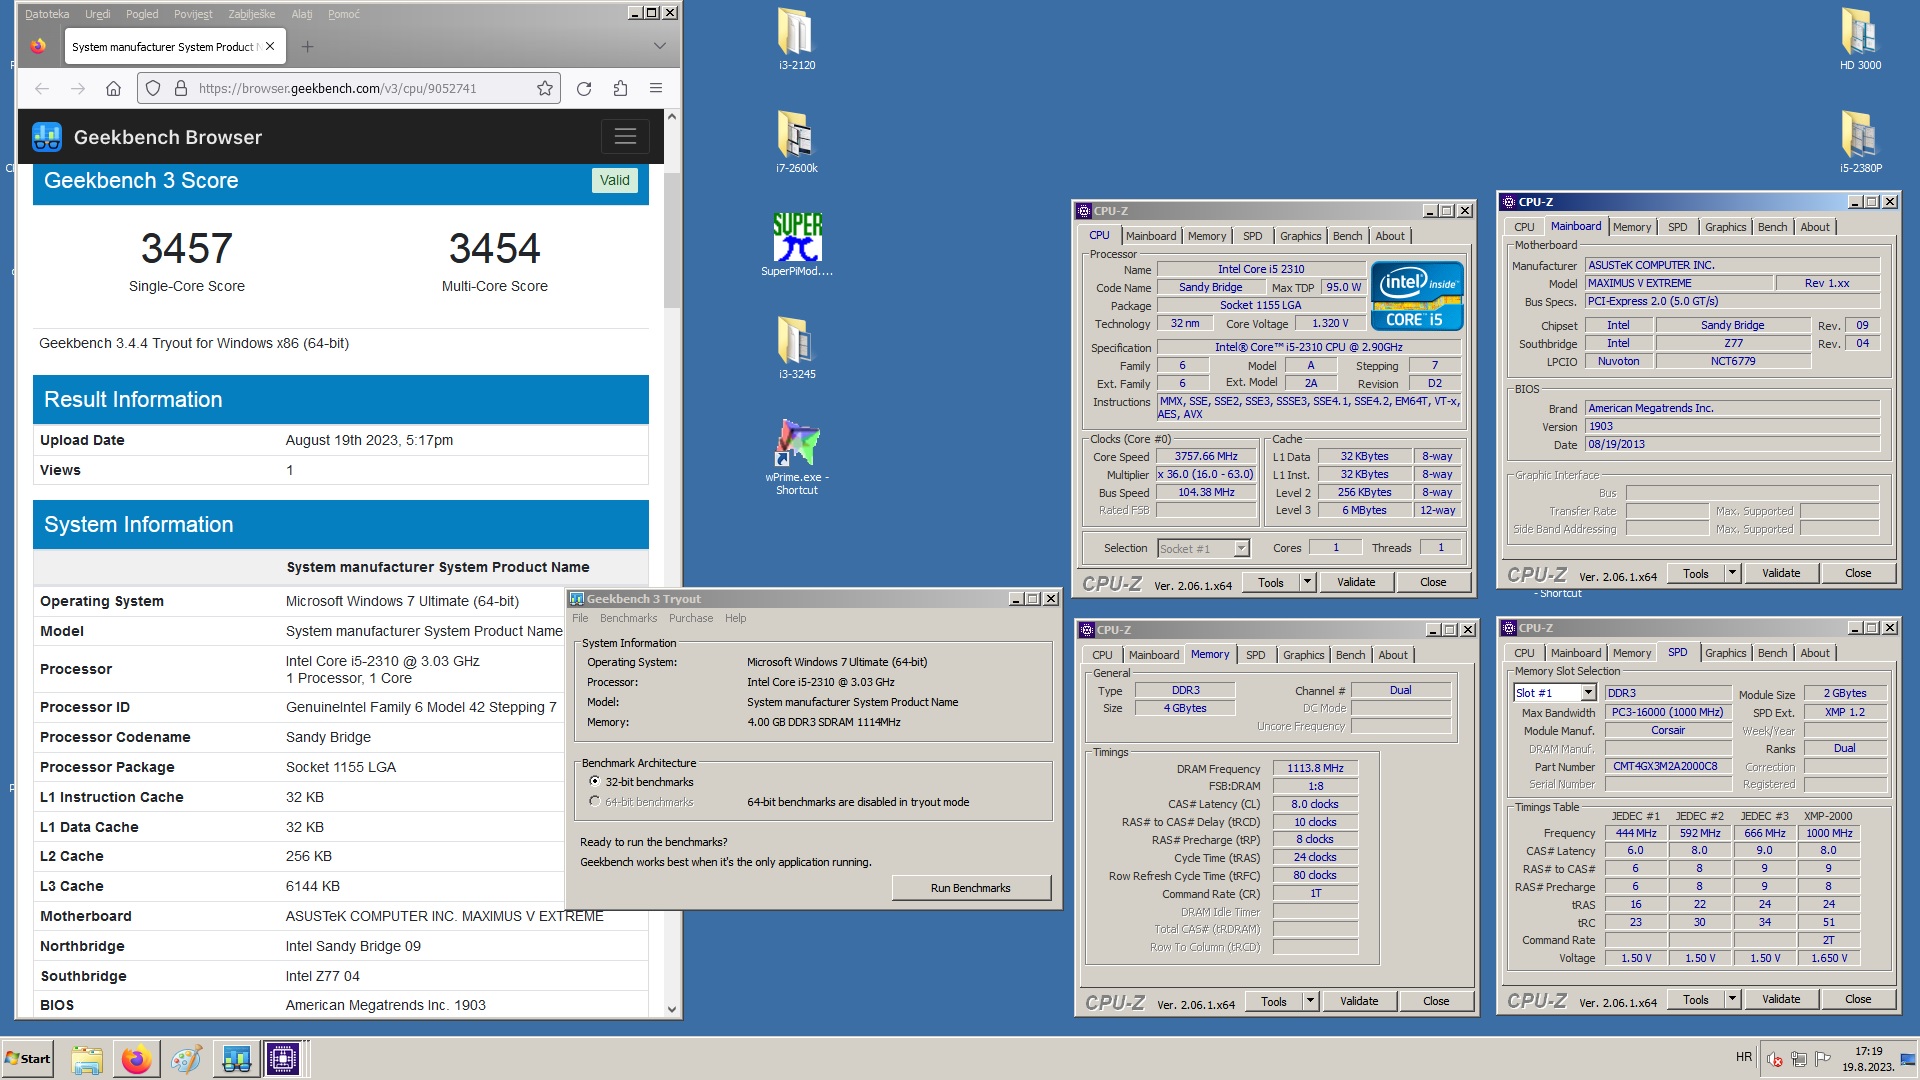Expand Tools dropdown arrow in CPU tab window

pyautogui.click(x=1307, y=582)
